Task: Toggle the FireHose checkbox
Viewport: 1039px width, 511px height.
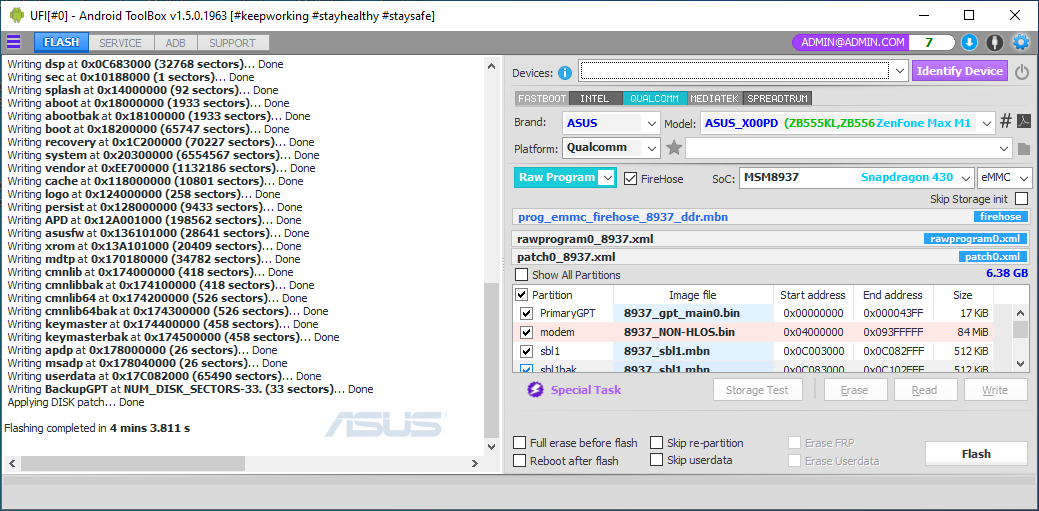Action: click(x=630, y=178)
